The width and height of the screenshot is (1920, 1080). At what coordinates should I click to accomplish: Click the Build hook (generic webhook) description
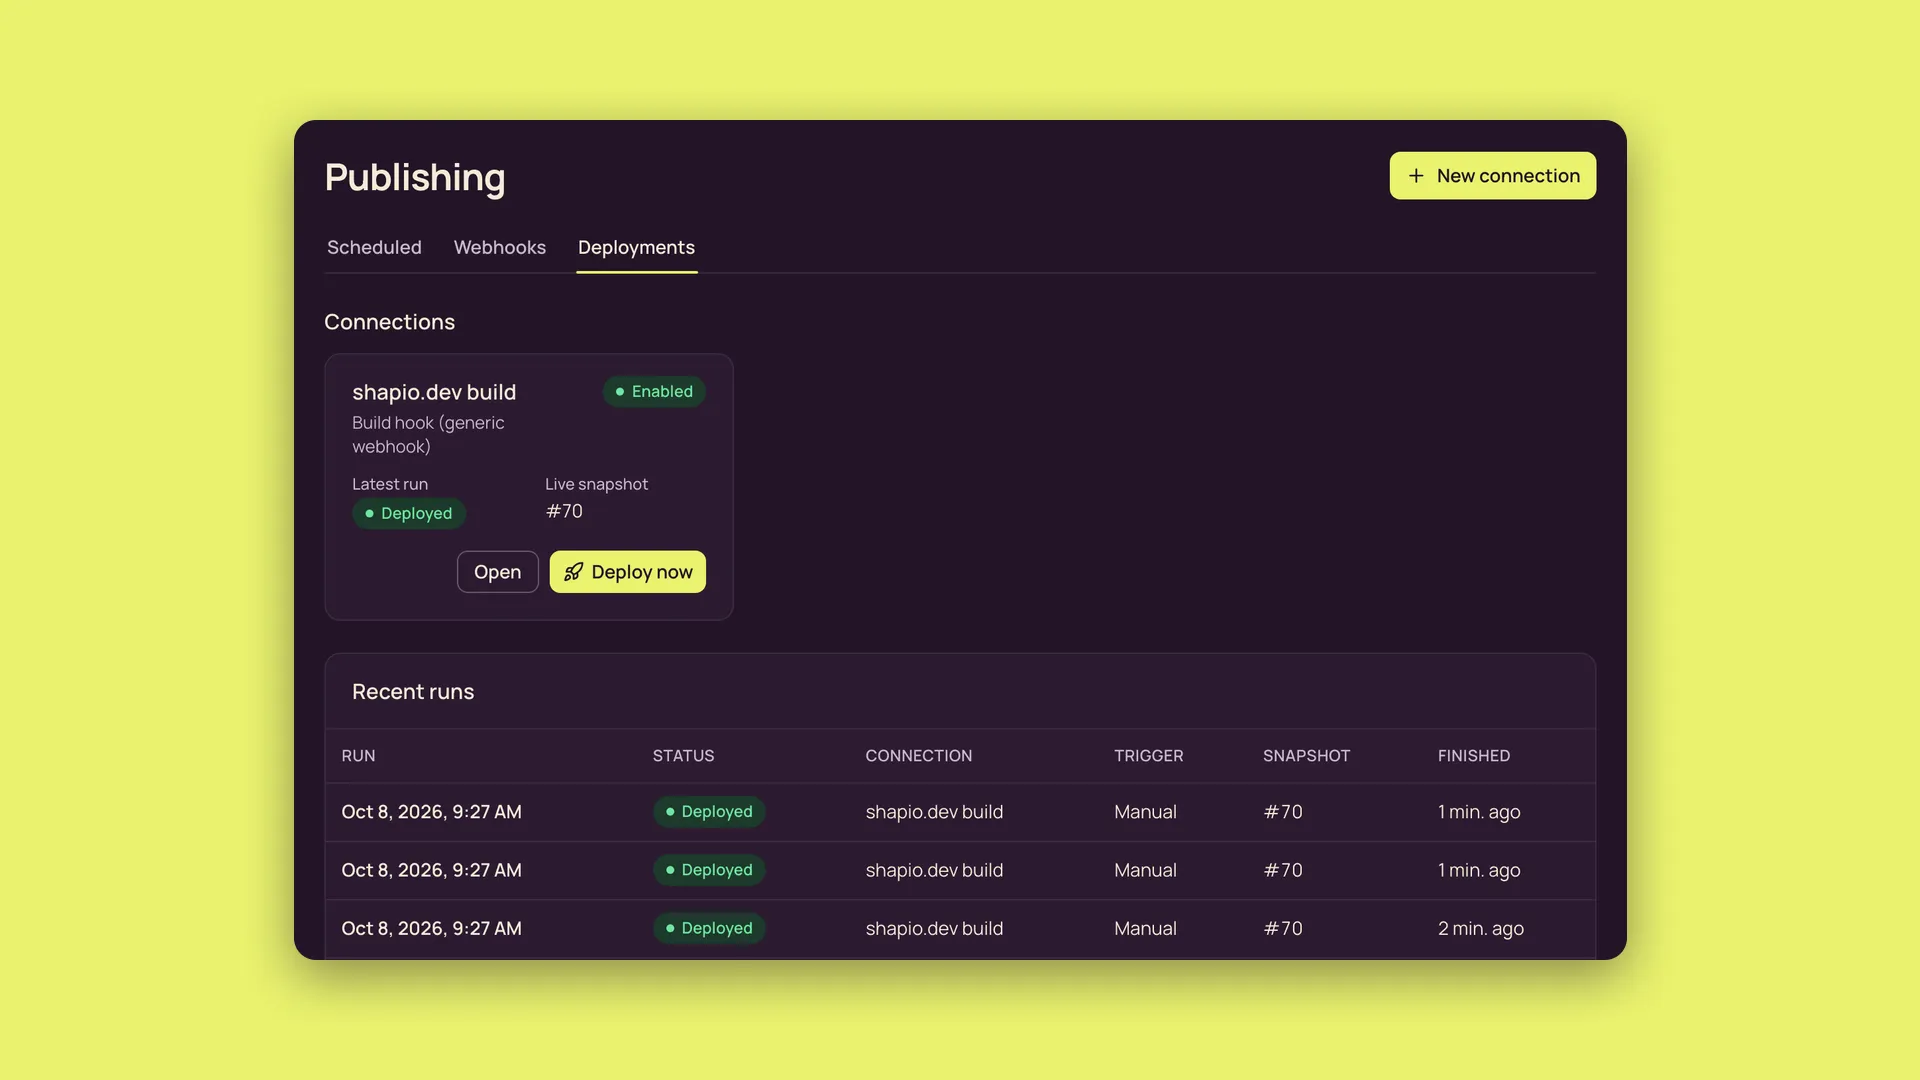click(x=428, y=435)
